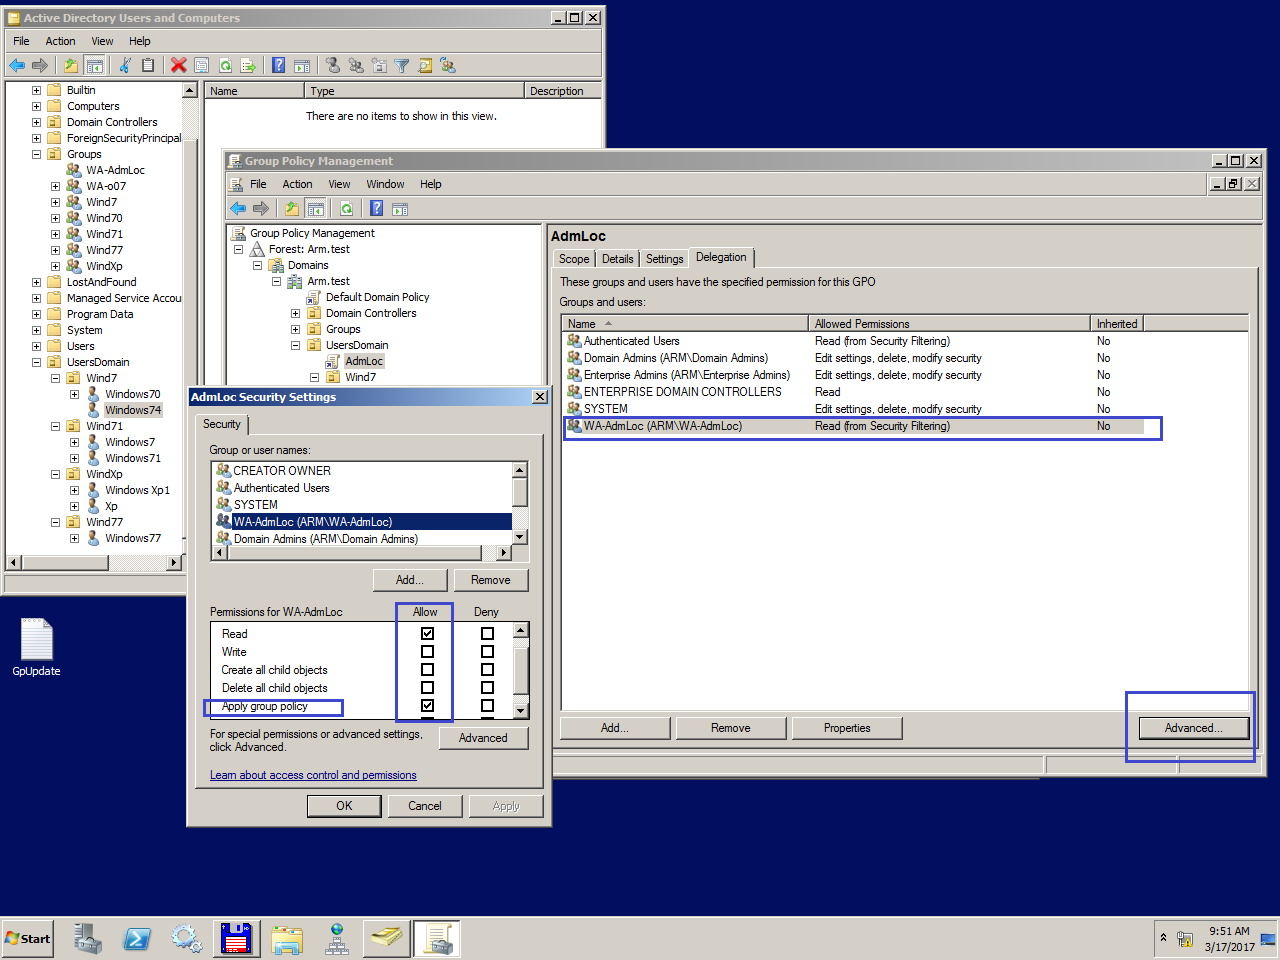The height and width of the screenshot is (960, 1280).
Task: Click the Find objects icon in AD toolbar
Action: point(425,65)
